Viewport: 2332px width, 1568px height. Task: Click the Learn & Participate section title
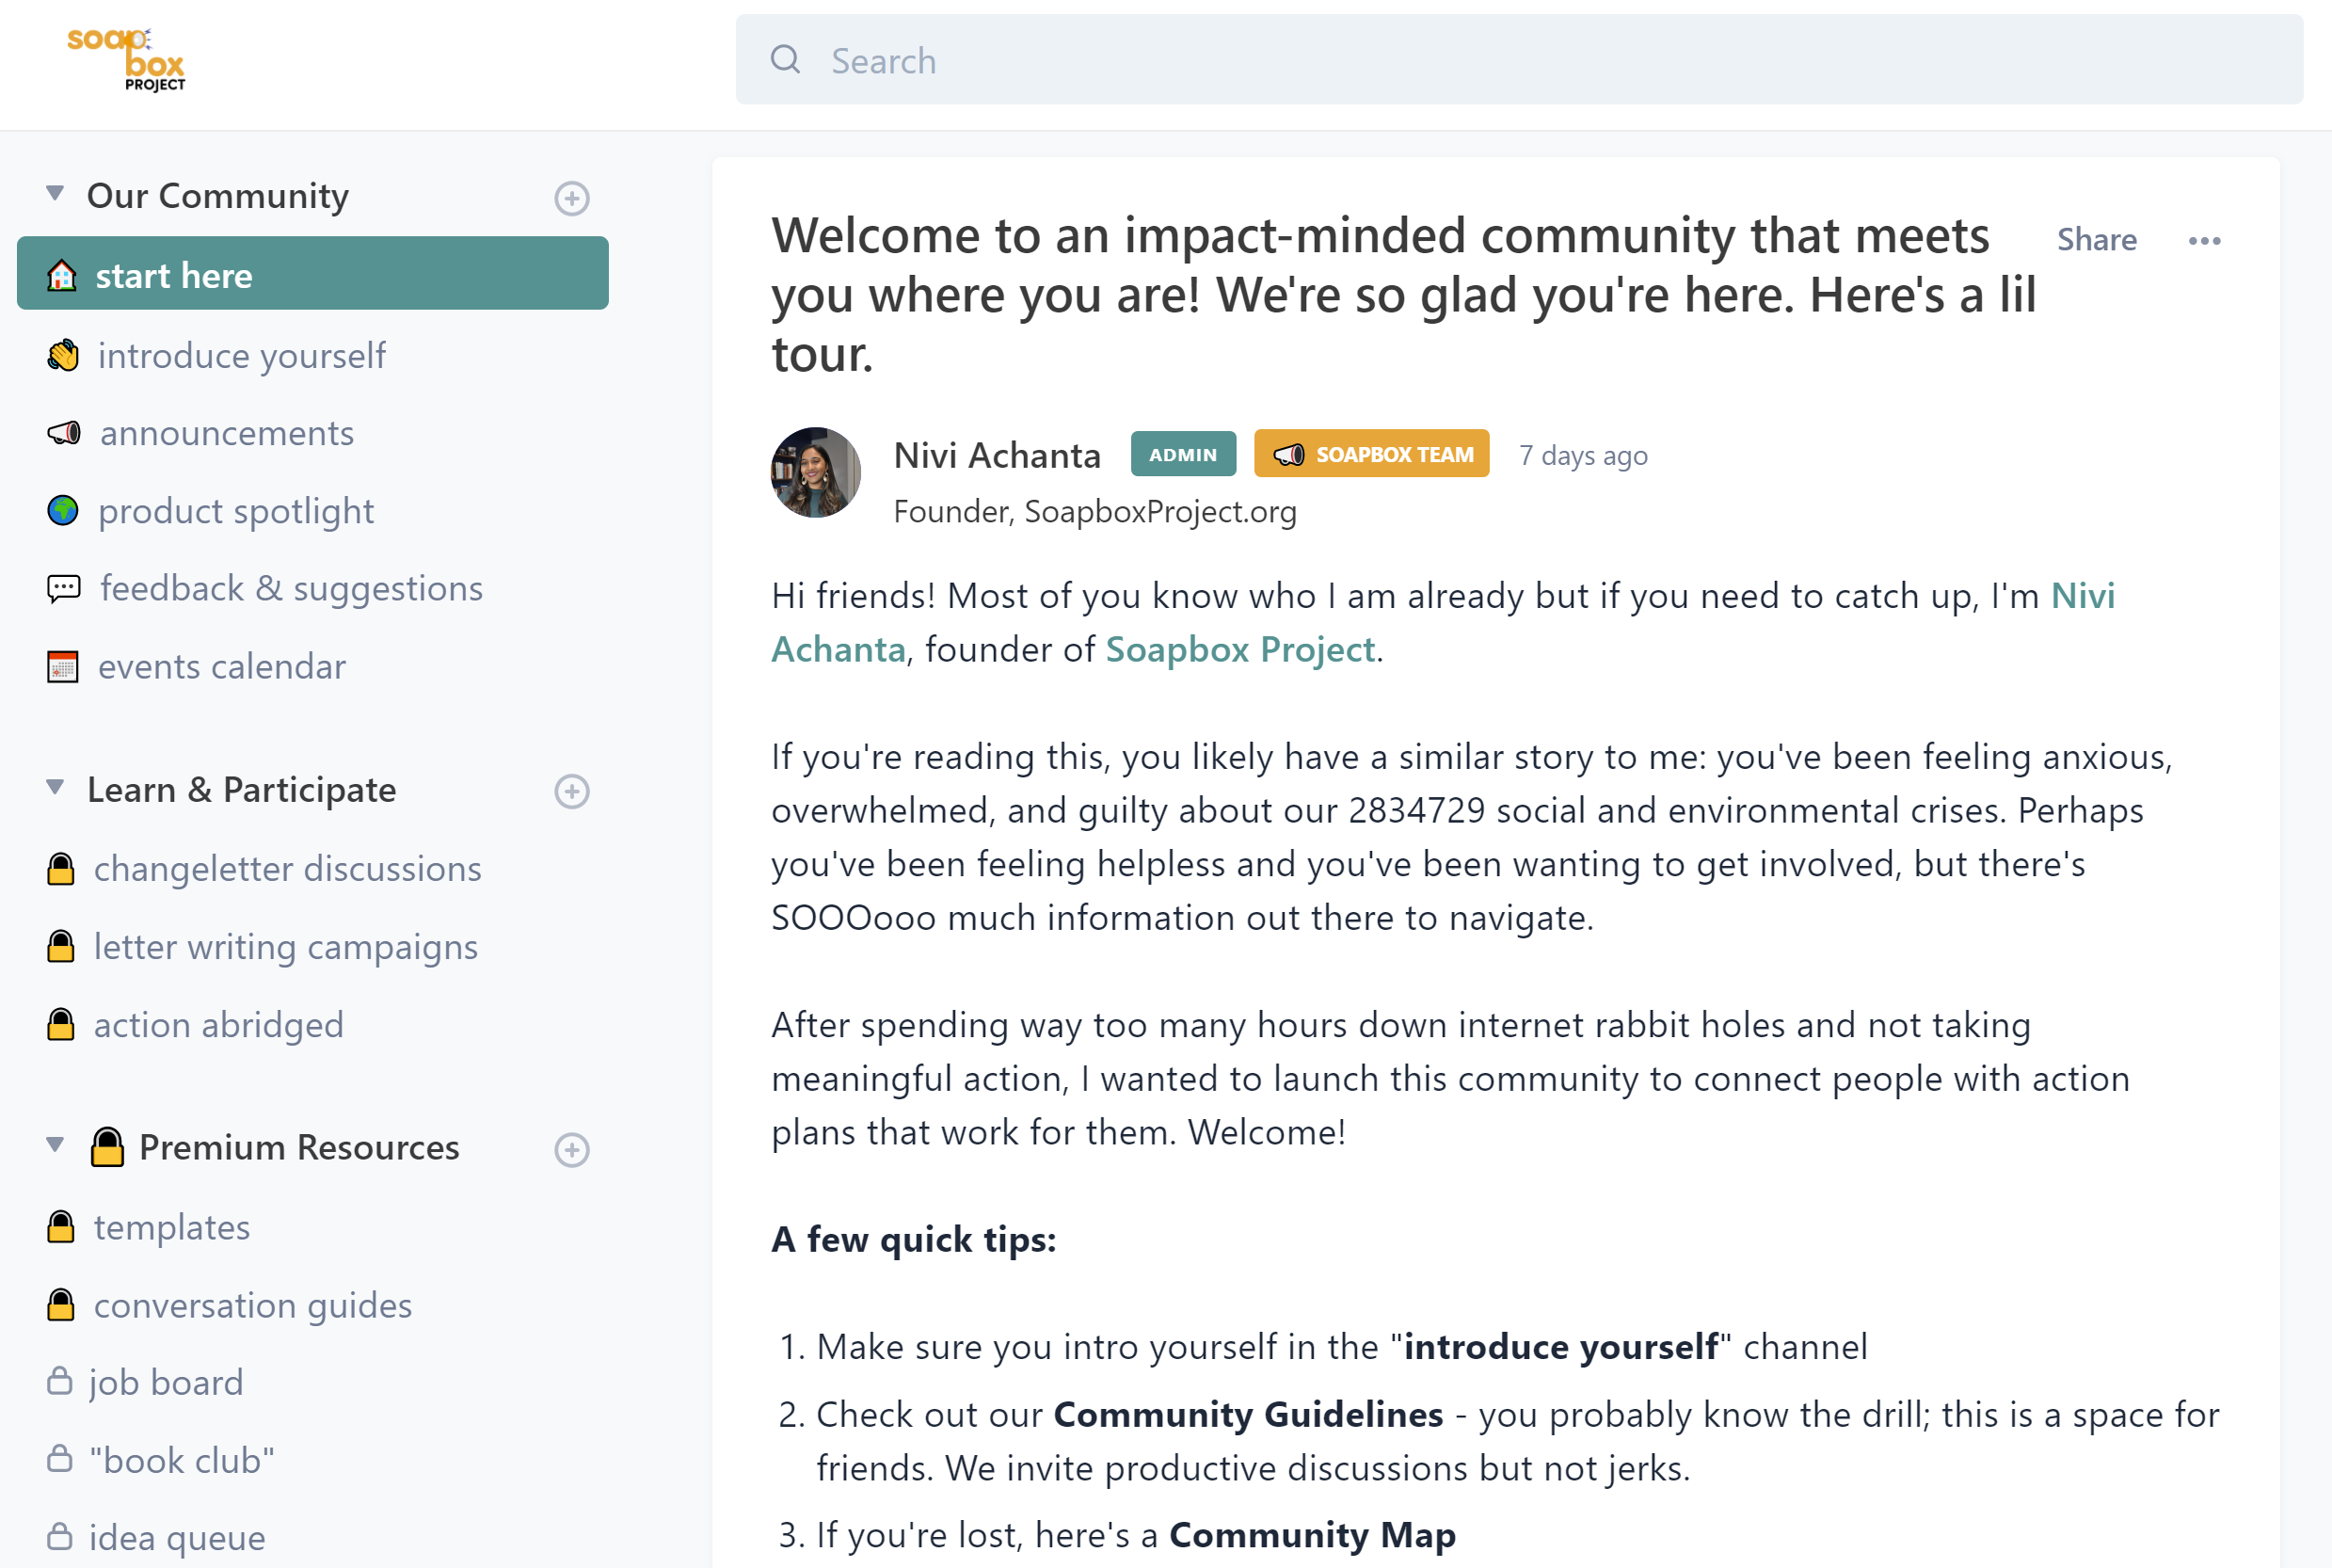(242, 790)
